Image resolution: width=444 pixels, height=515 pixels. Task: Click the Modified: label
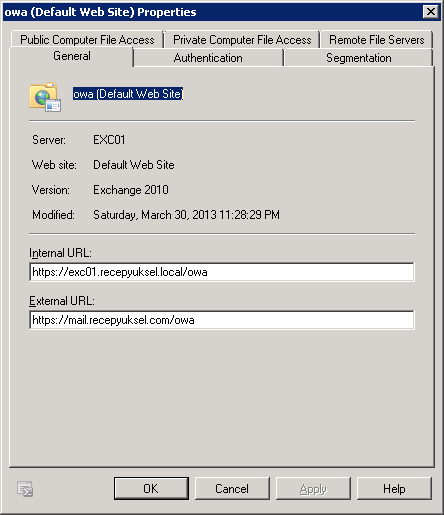pyautogui.click(x=53, y=215)
